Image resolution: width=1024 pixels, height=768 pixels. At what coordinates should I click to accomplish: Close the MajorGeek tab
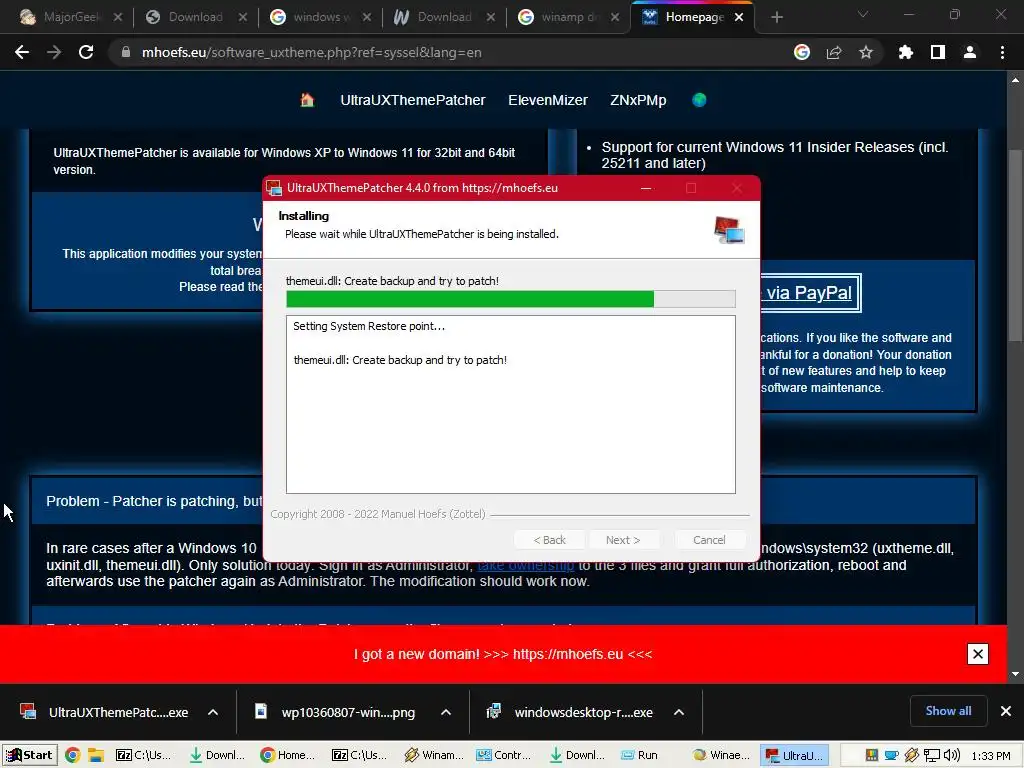[x=118, y=17]
